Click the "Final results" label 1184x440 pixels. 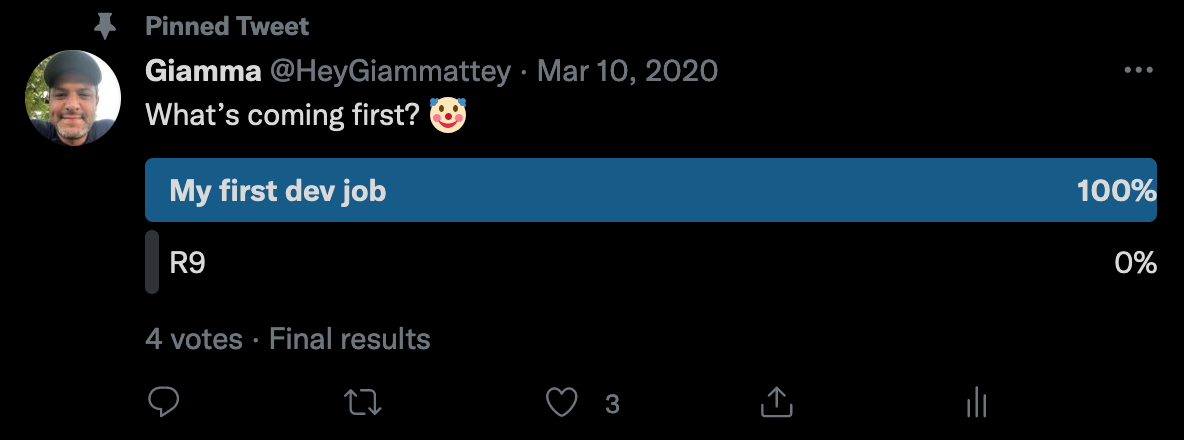(350, 339)
